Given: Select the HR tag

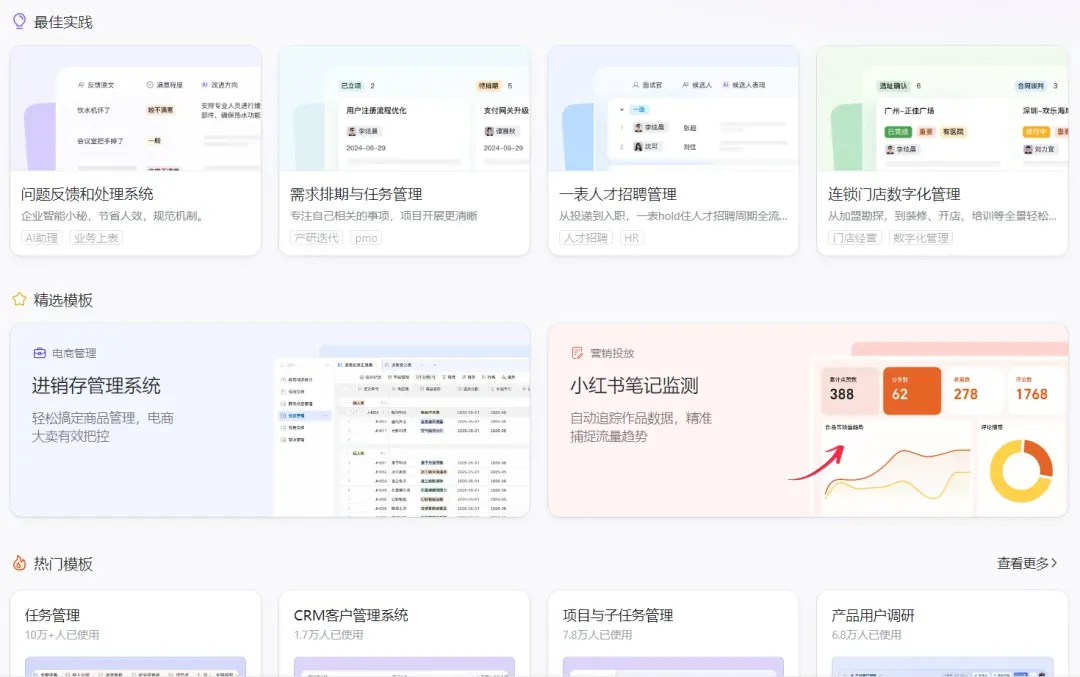Looking at the screenshot, I should pyautogui.click(x=631, y=238).
